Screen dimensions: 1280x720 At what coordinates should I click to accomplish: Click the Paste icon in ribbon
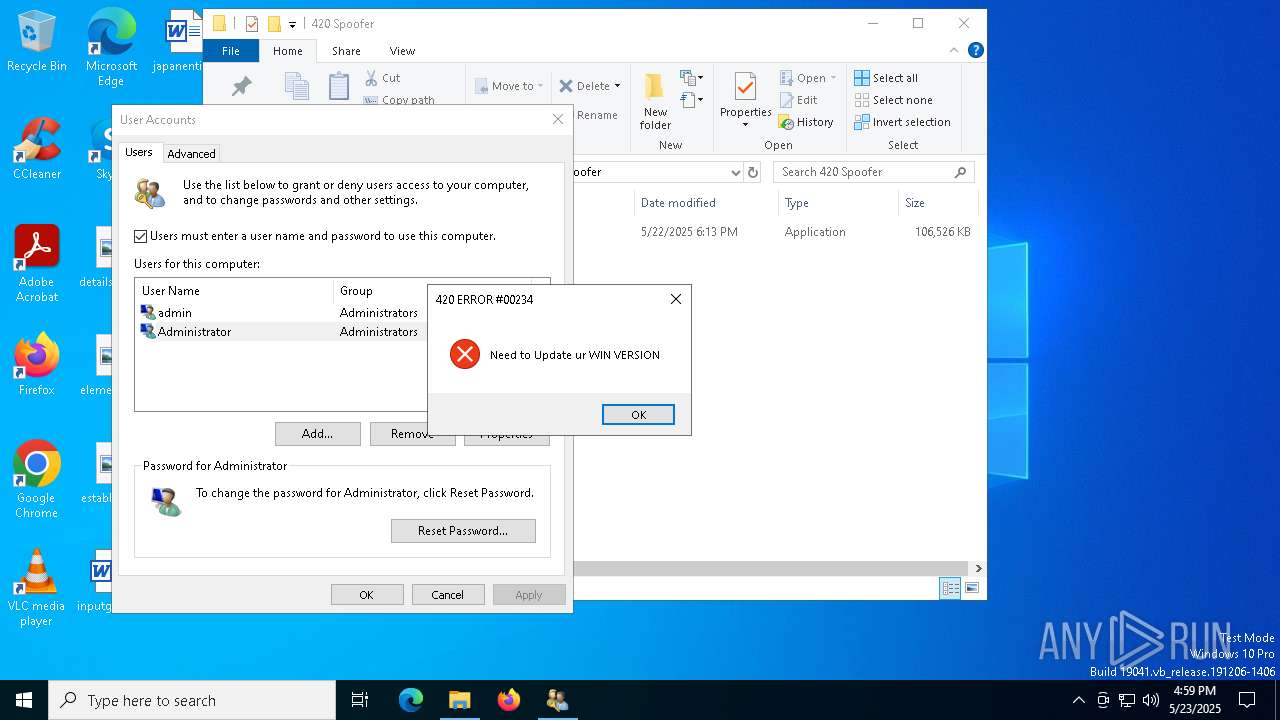pyautogui.click(x=339, y=86)
